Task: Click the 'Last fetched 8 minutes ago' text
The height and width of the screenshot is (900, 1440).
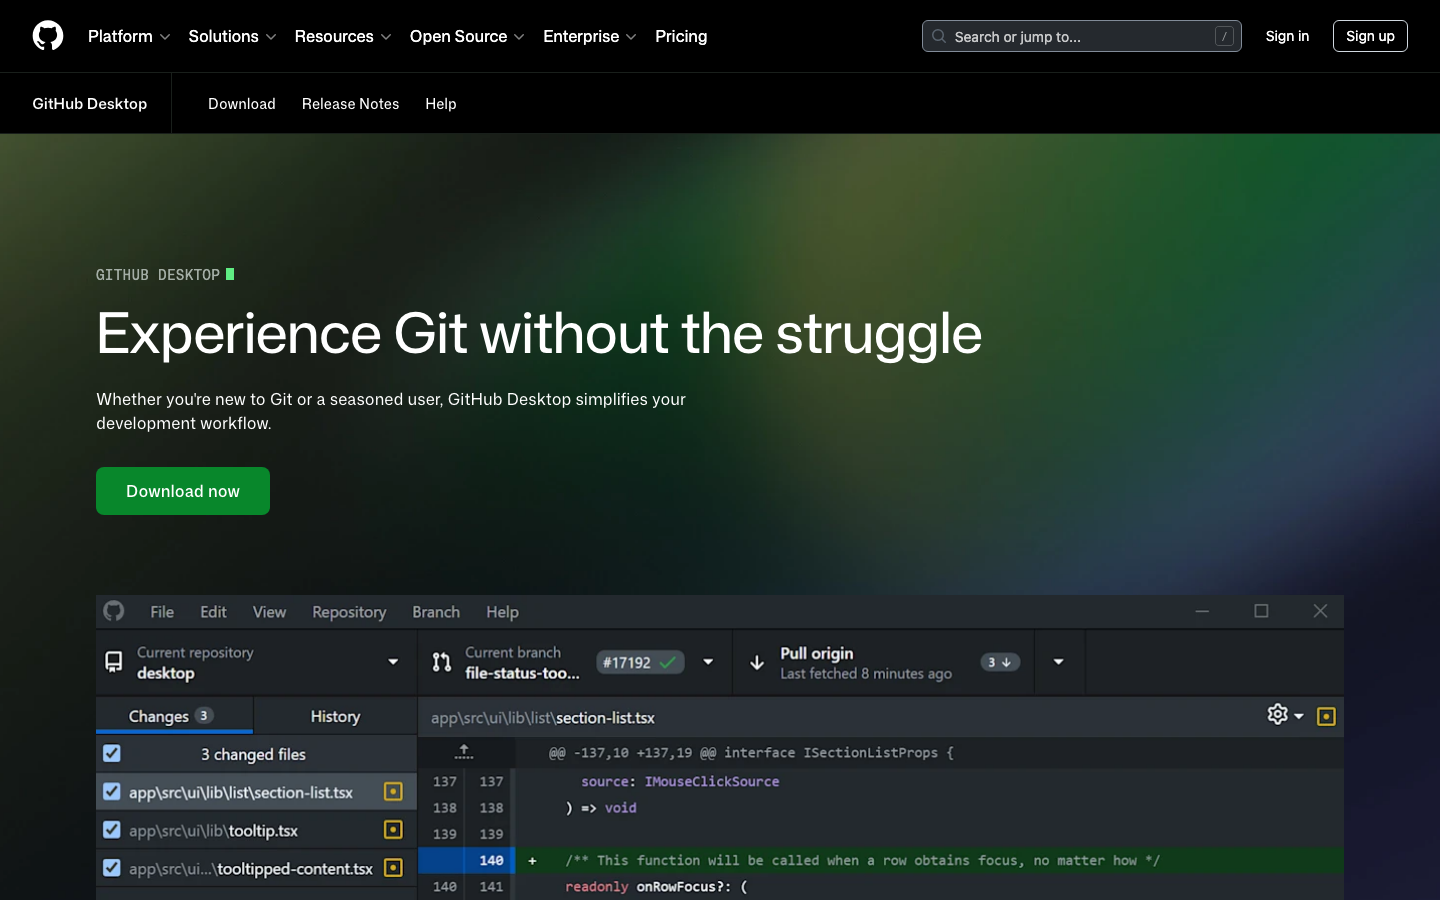Action: coord(866,673)
